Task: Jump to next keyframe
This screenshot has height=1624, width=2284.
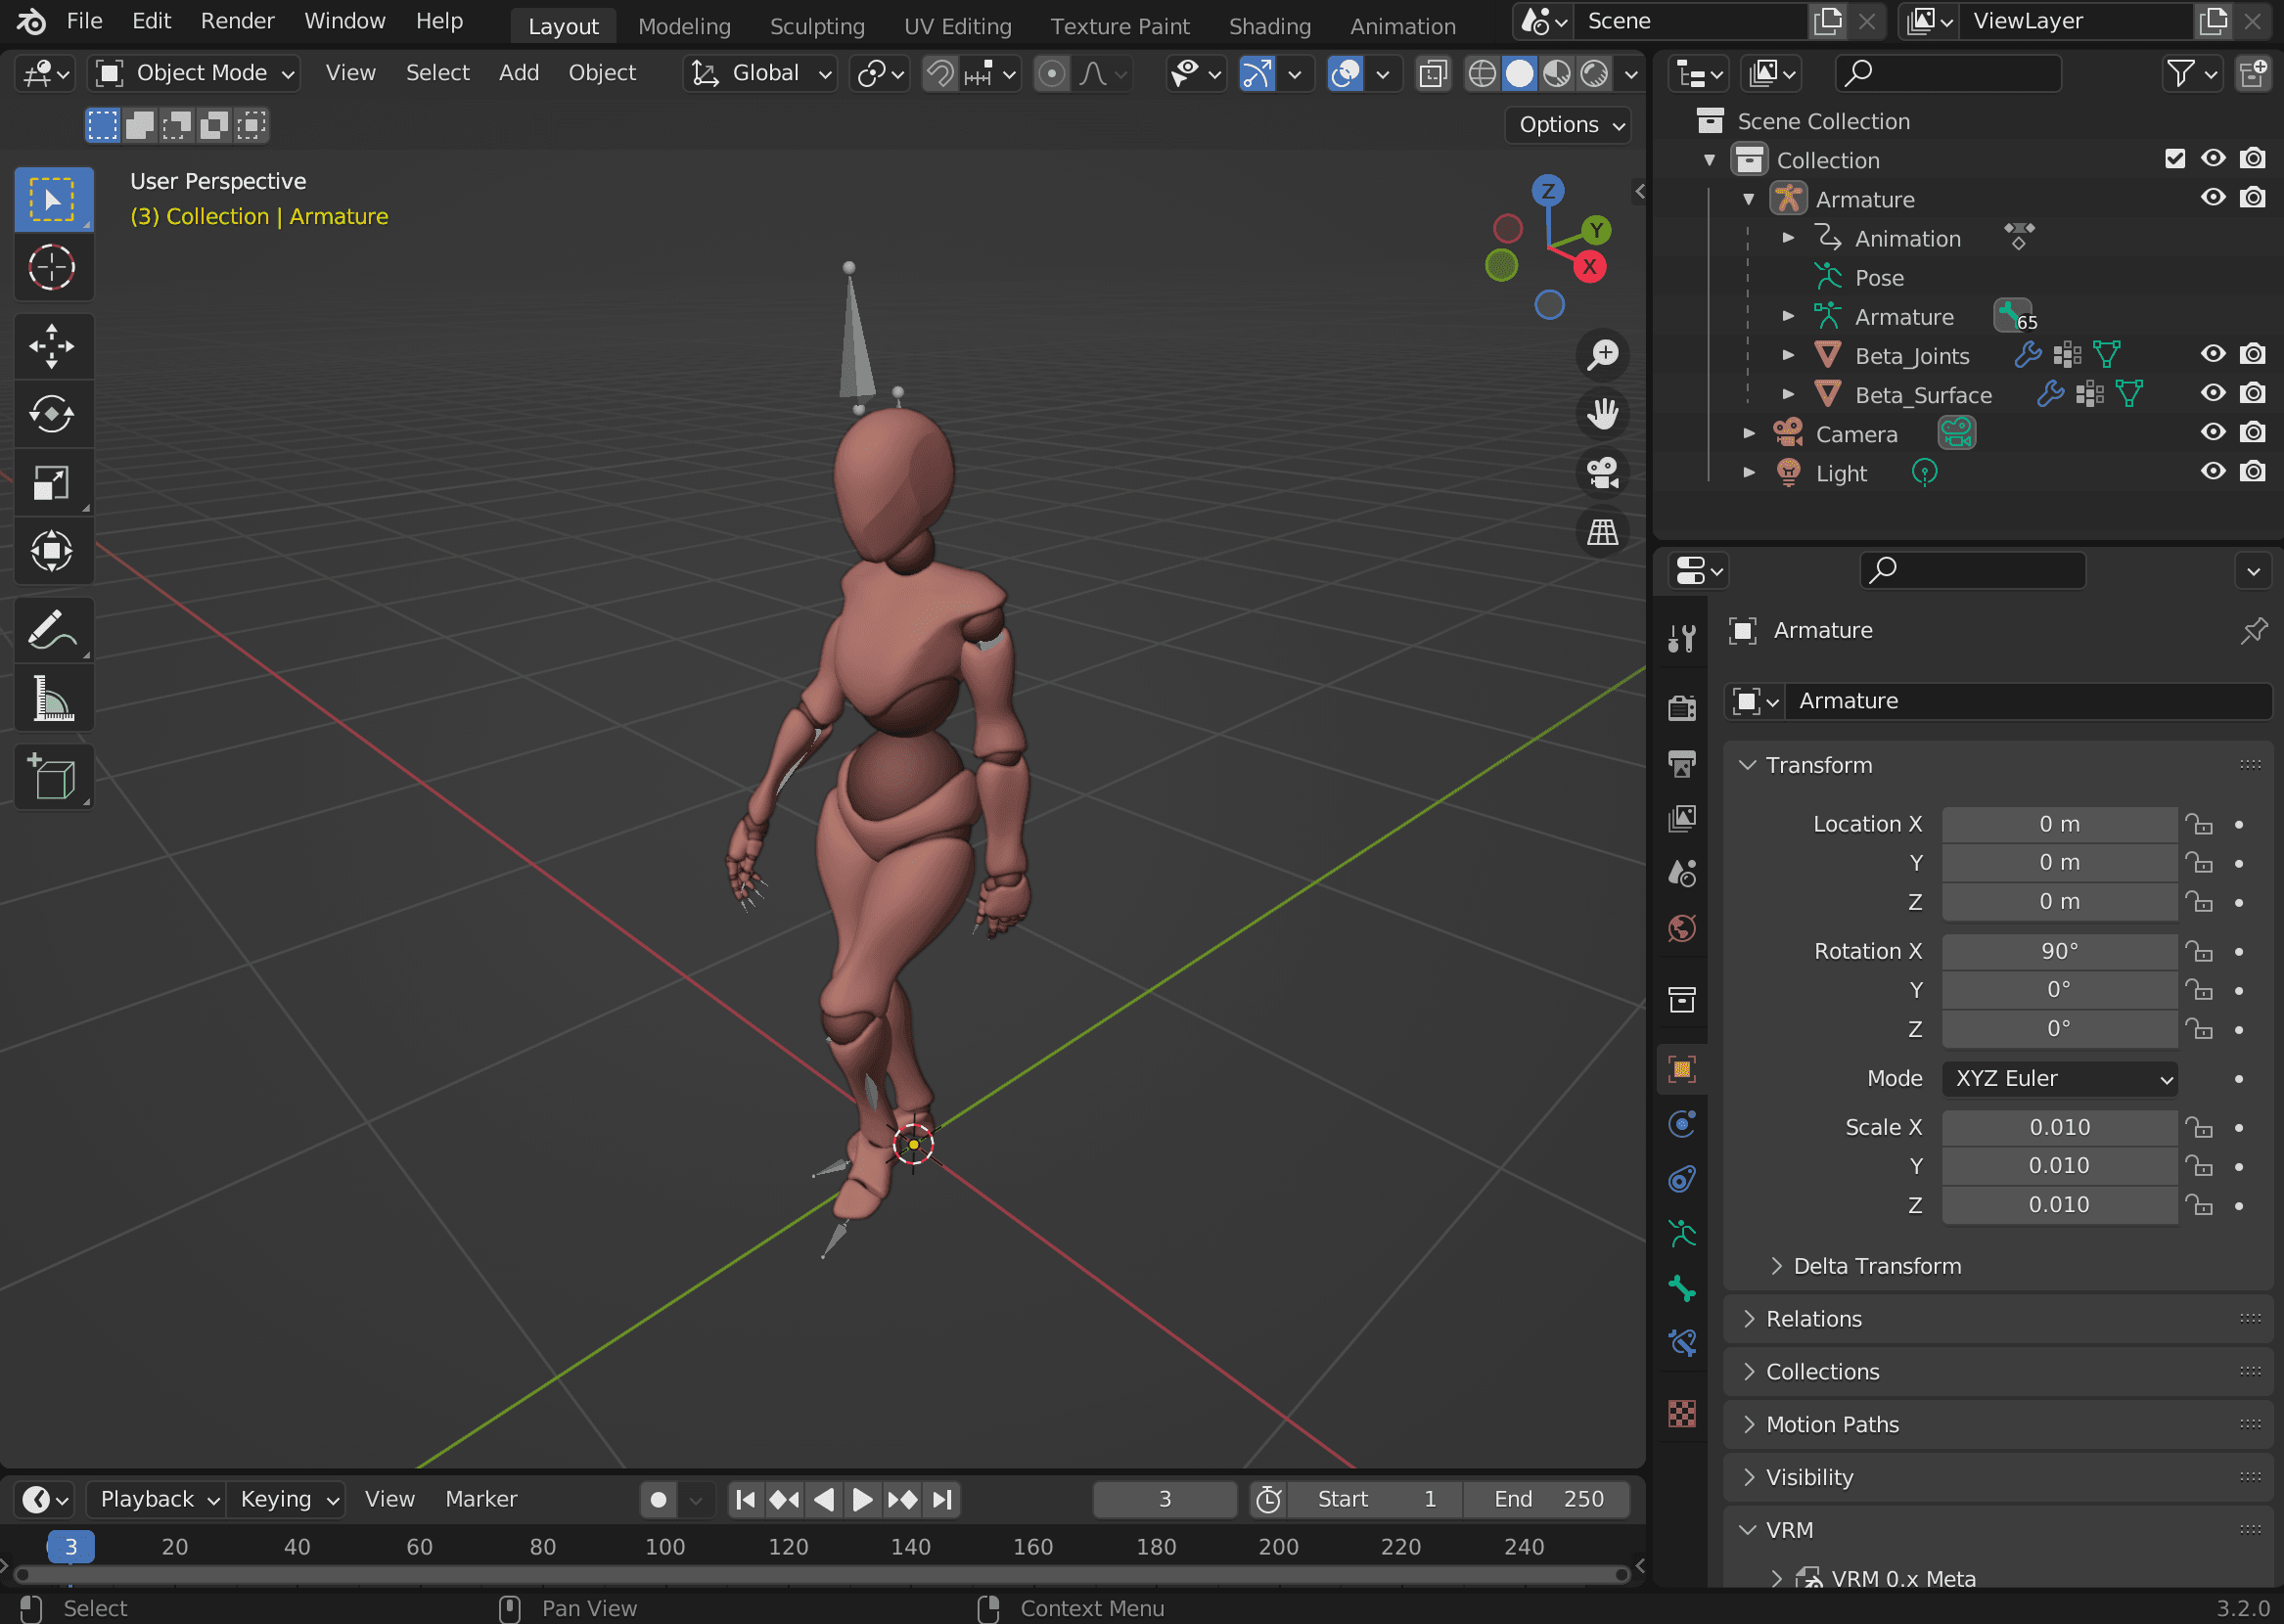Action: tap(901, 1499)
